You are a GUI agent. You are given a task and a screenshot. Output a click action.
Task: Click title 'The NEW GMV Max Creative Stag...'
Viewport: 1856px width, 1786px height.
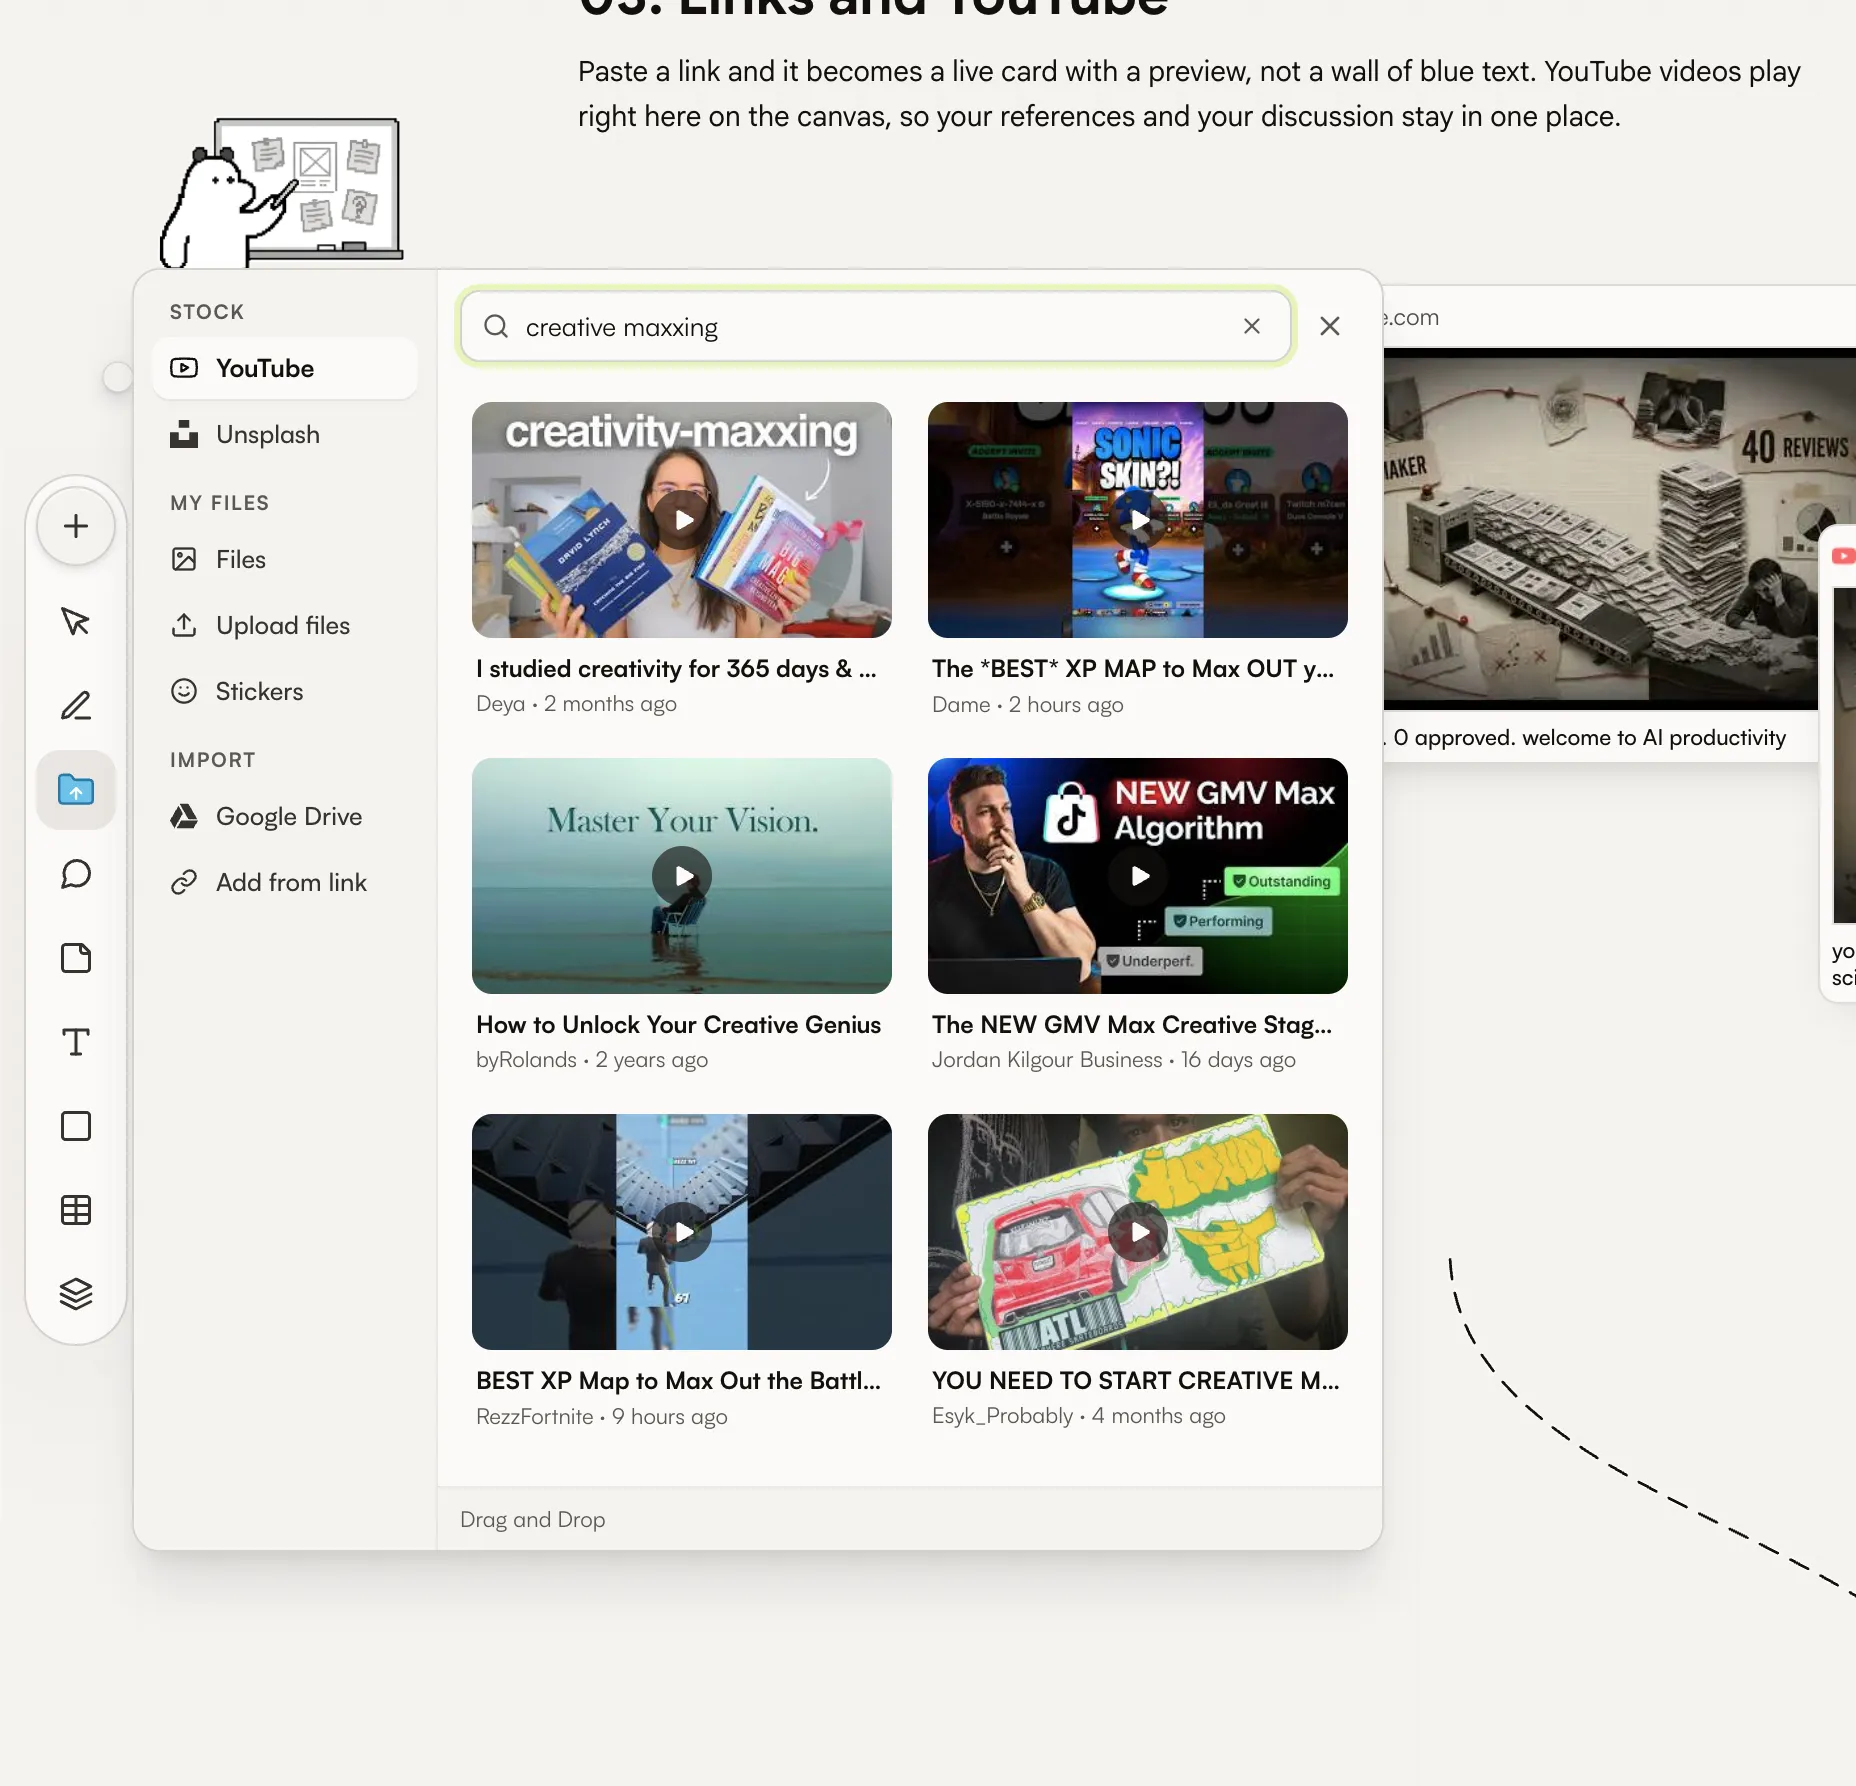tap(1132, 1025)
